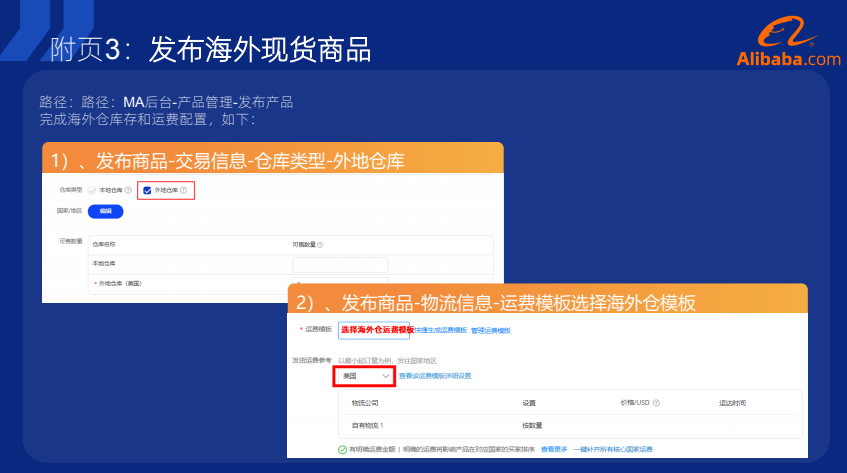Image resolution: width=847 pixels, height=473 pixels.
Task: Click the 查看更多 link
Action: tap(555, 450)
